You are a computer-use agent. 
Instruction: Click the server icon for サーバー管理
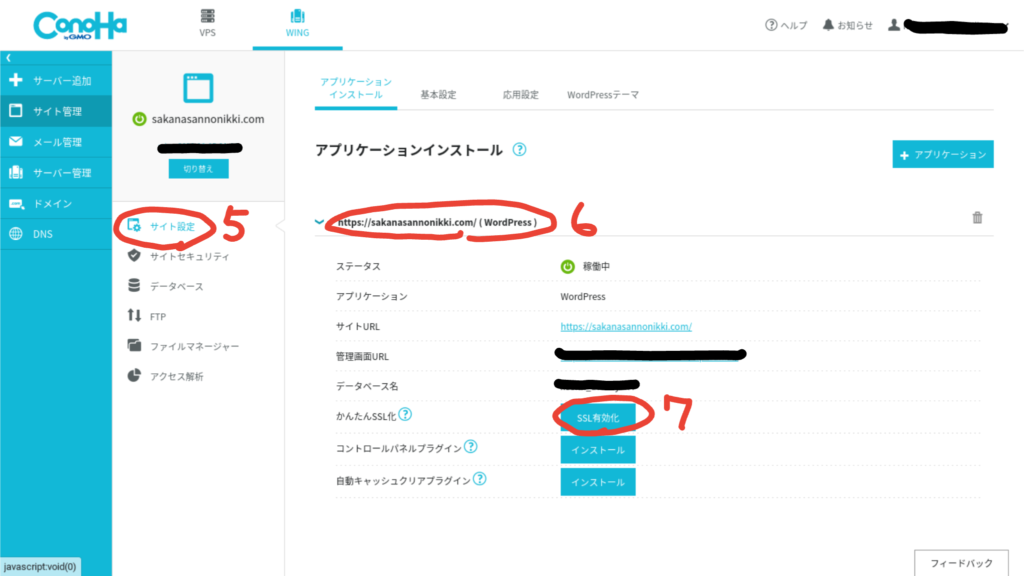click(16, 172)
